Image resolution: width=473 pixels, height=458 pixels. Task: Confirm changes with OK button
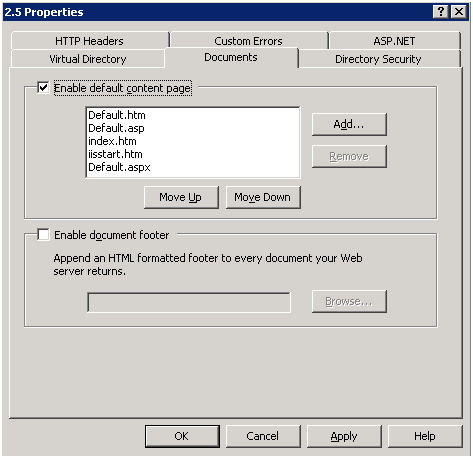coord(182,436)
